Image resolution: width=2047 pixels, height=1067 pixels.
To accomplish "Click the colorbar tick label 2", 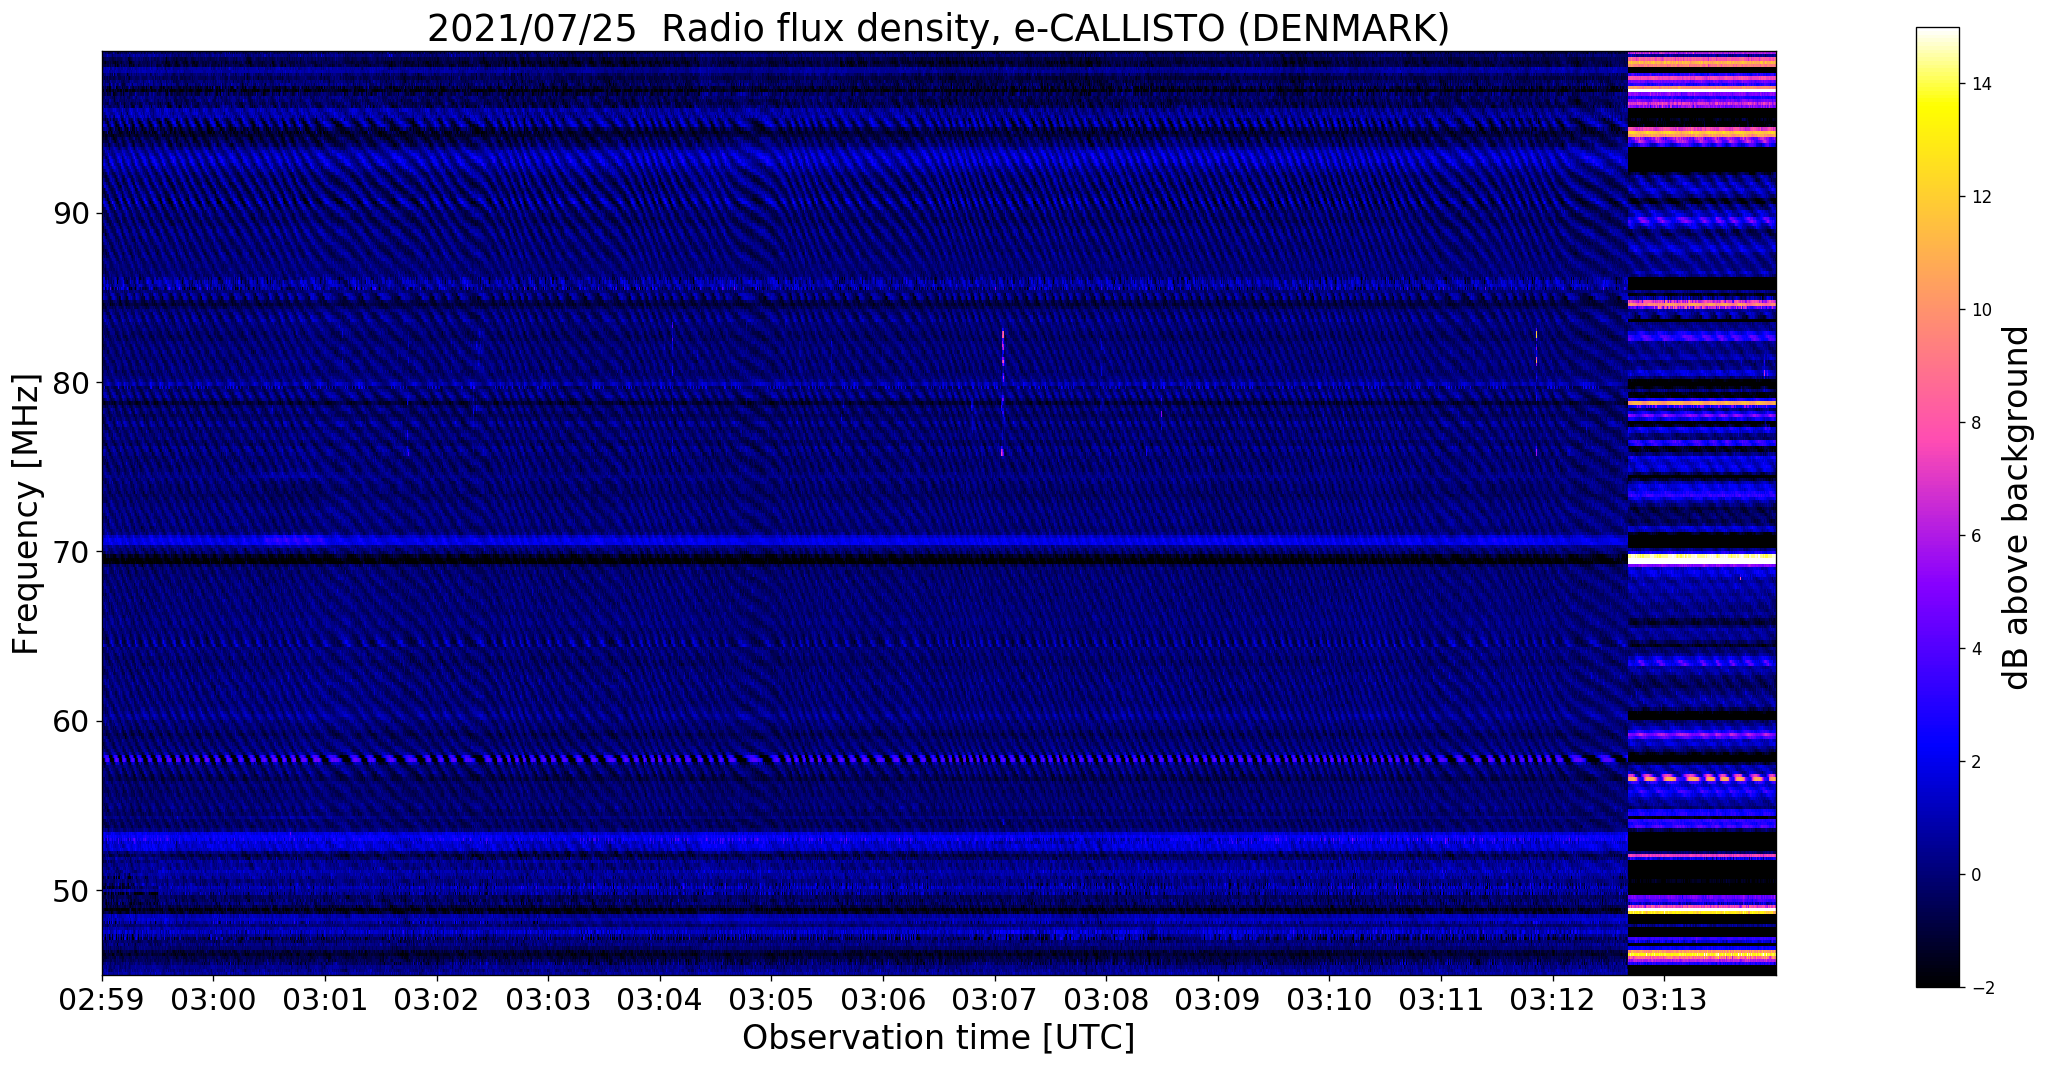I will click(1975, 762).
